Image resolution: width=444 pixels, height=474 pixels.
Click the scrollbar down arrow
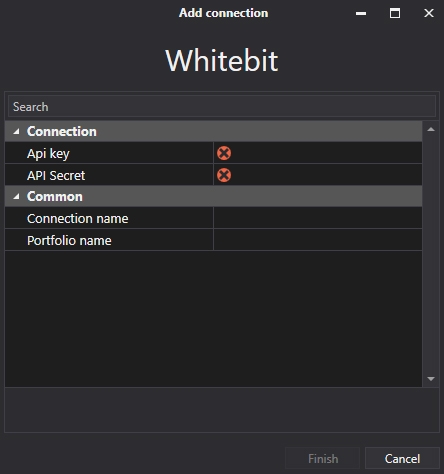(x=431, y=379)
